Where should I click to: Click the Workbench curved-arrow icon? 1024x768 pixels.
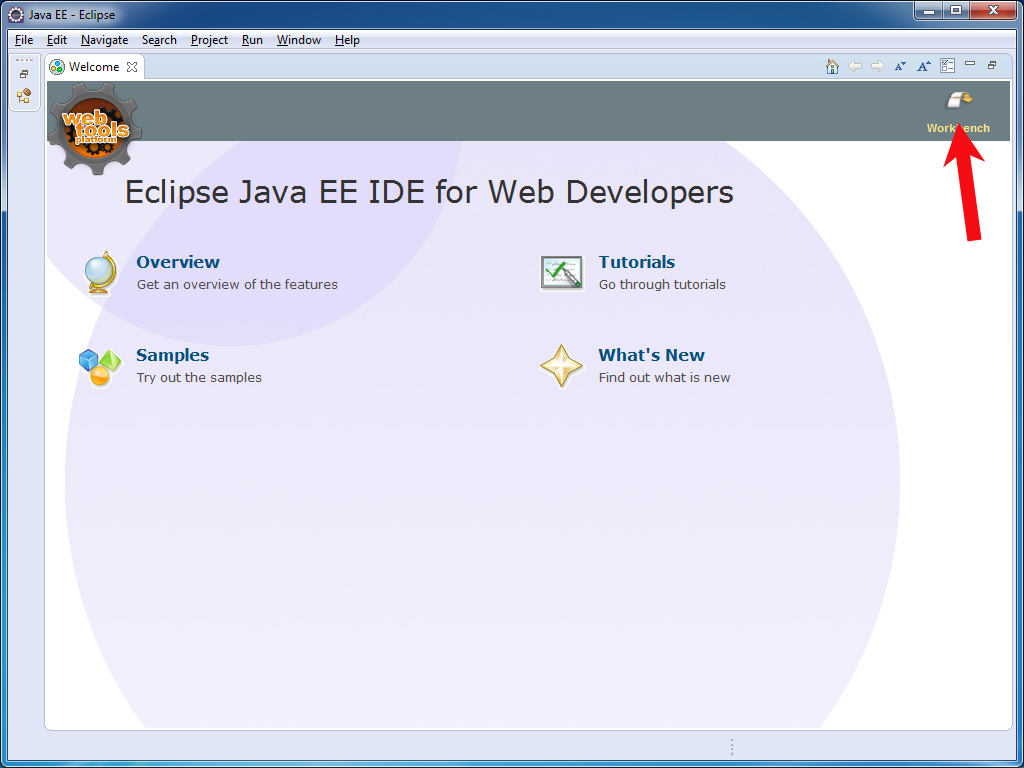(x=960, y=101)
